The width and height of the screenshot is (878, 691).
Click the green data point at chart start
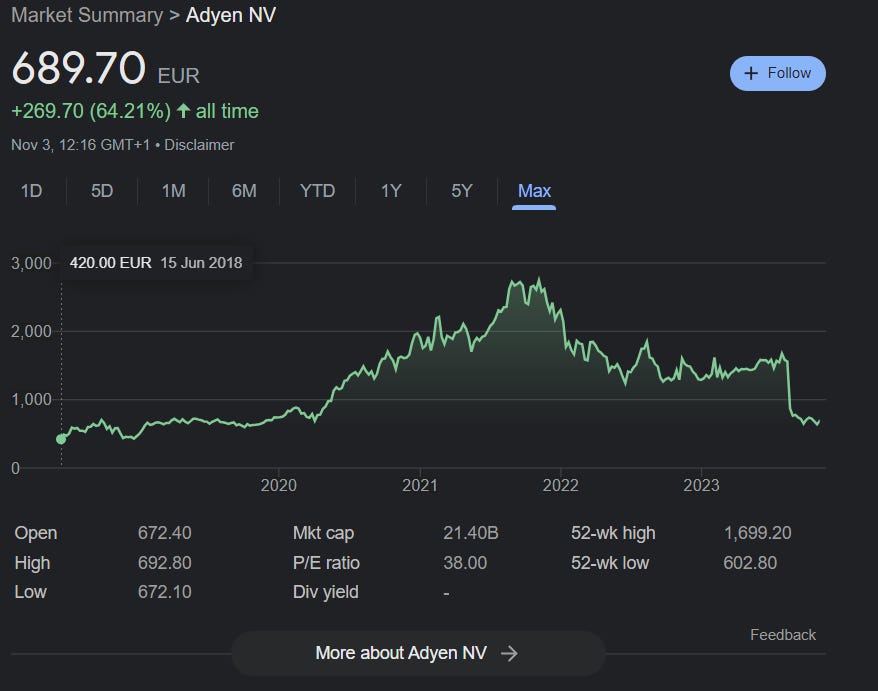tap(61, 440)
